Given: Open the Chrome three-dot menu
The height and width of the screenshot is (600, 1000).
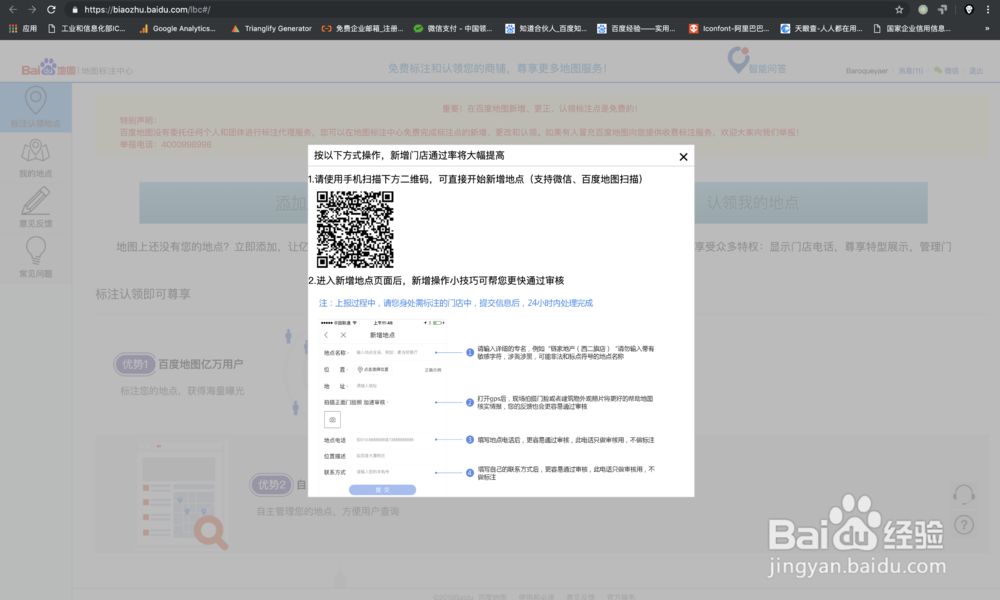Looking at the screenshot, I should (x=989, y=9).
